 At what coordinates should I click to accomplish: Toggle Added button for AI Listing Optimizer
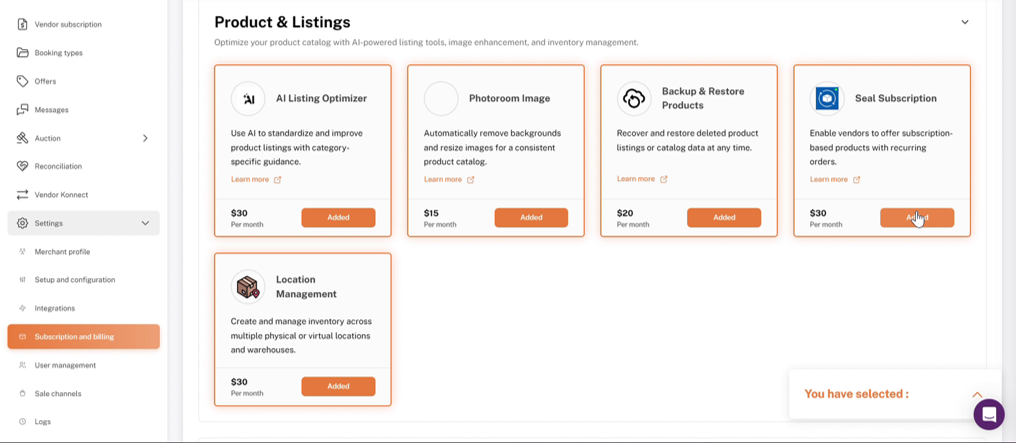338,218
